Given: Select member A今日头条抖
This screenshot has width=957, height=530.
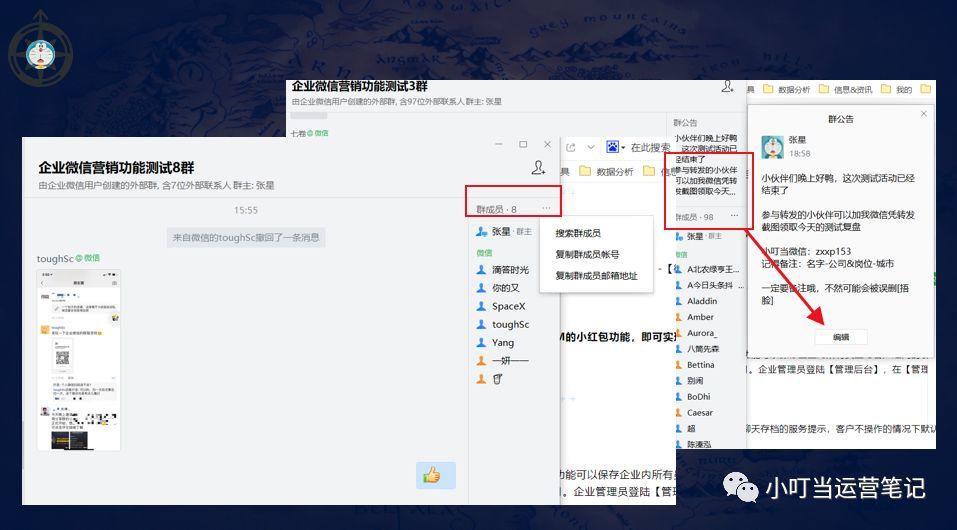Looking at the screenshot, I should (708, 285).
